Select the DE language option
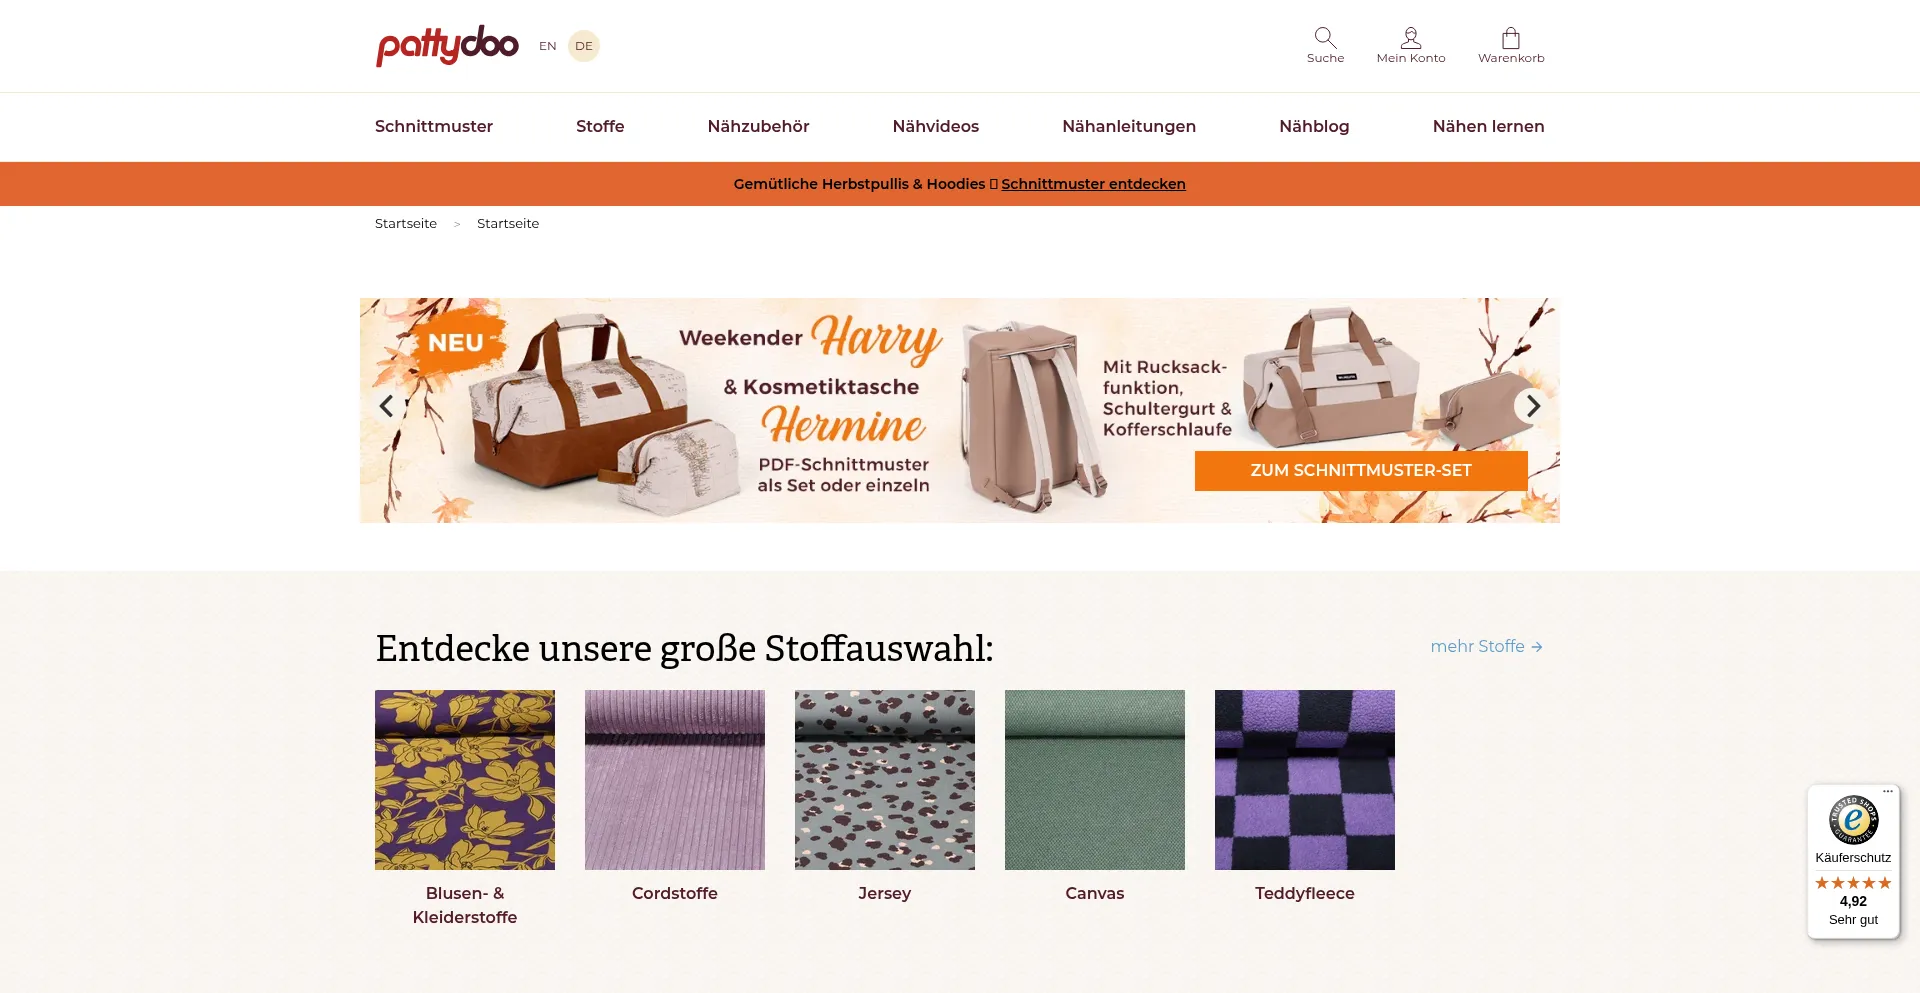 tap(584, 46)
